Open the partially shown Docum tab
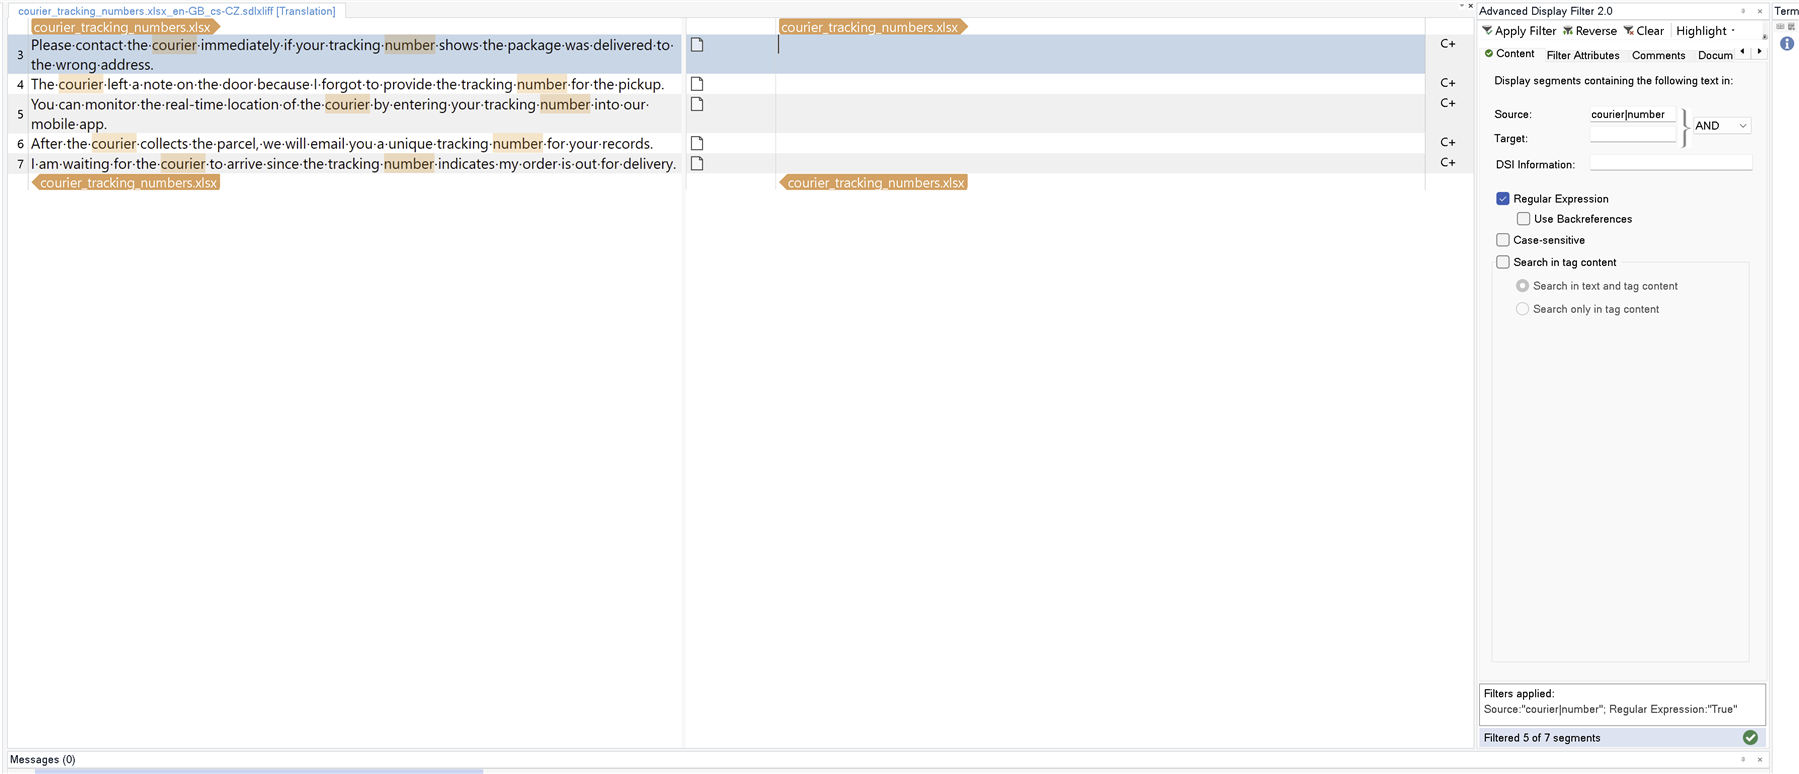The image size is (1799, 774). (x=1715, y=55)
